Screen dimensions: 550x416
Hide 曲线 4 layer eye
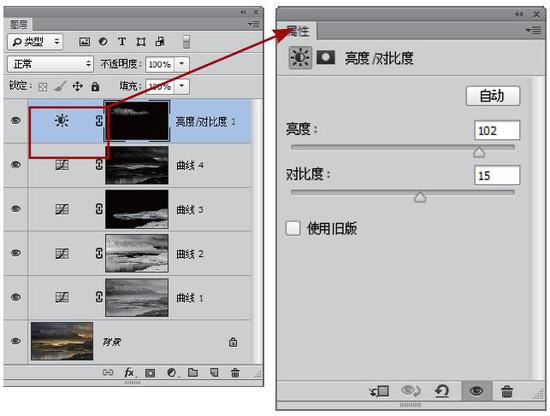click(x=15, y=165)
